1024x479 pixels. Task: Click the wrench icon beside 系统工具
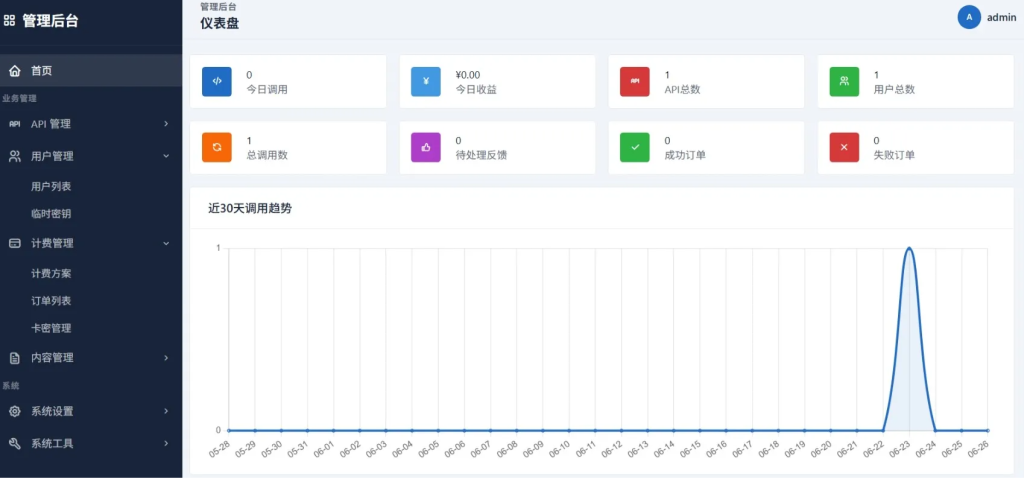[x=14, y=444]
